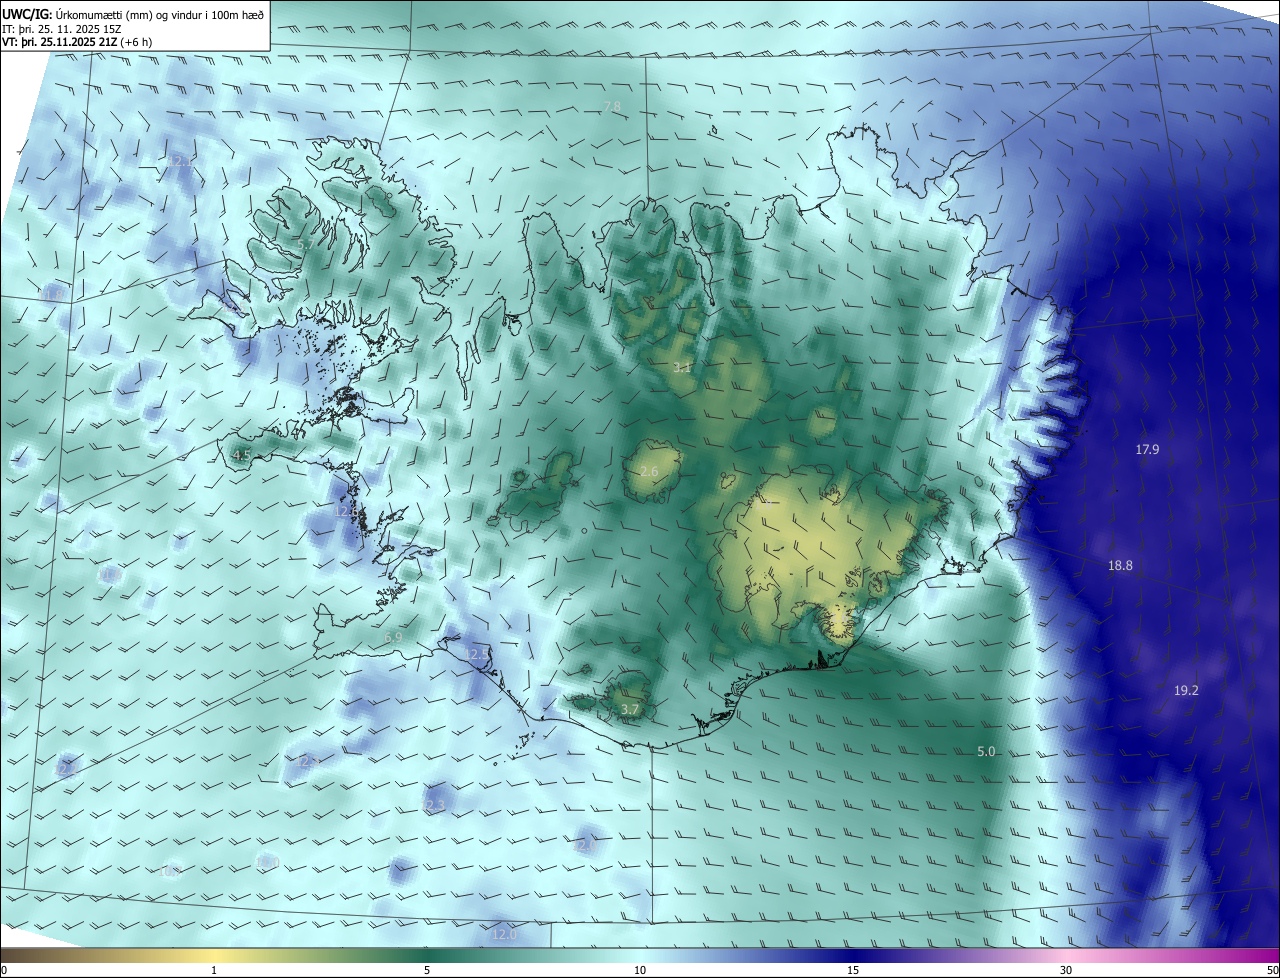Click the 10 tick on the color scale
Screen dimensions: 1280x978
pyautogui.click(x=640, y=970)
